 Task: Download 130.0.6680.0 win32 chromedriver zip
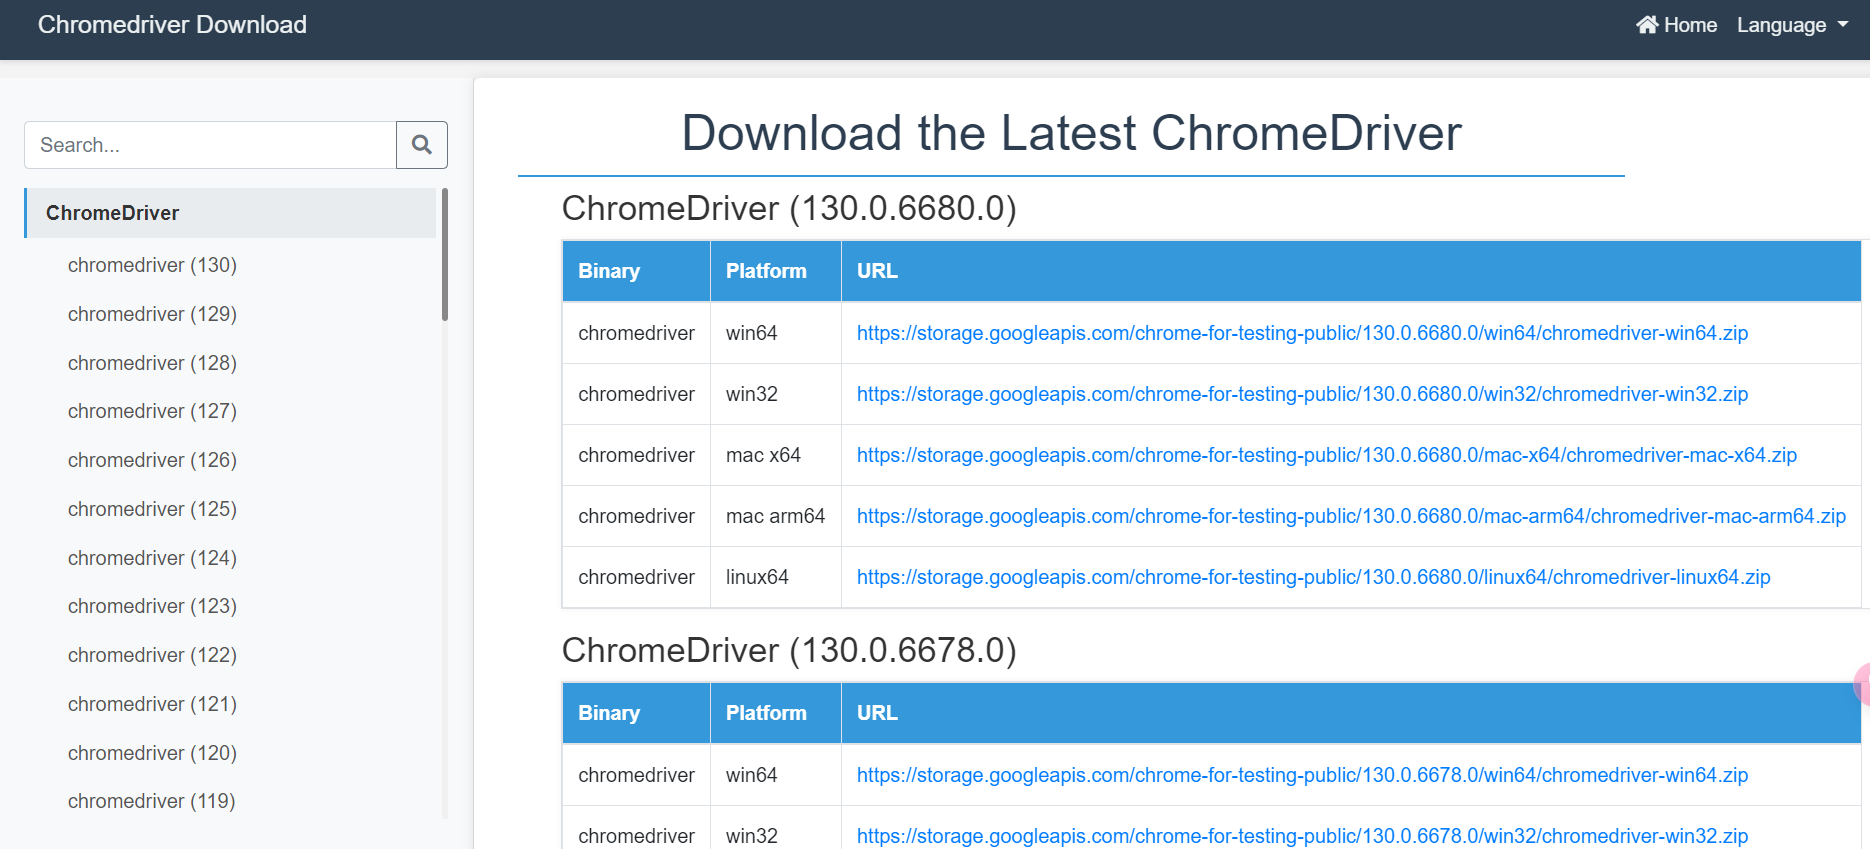[x=1302, y=394]
